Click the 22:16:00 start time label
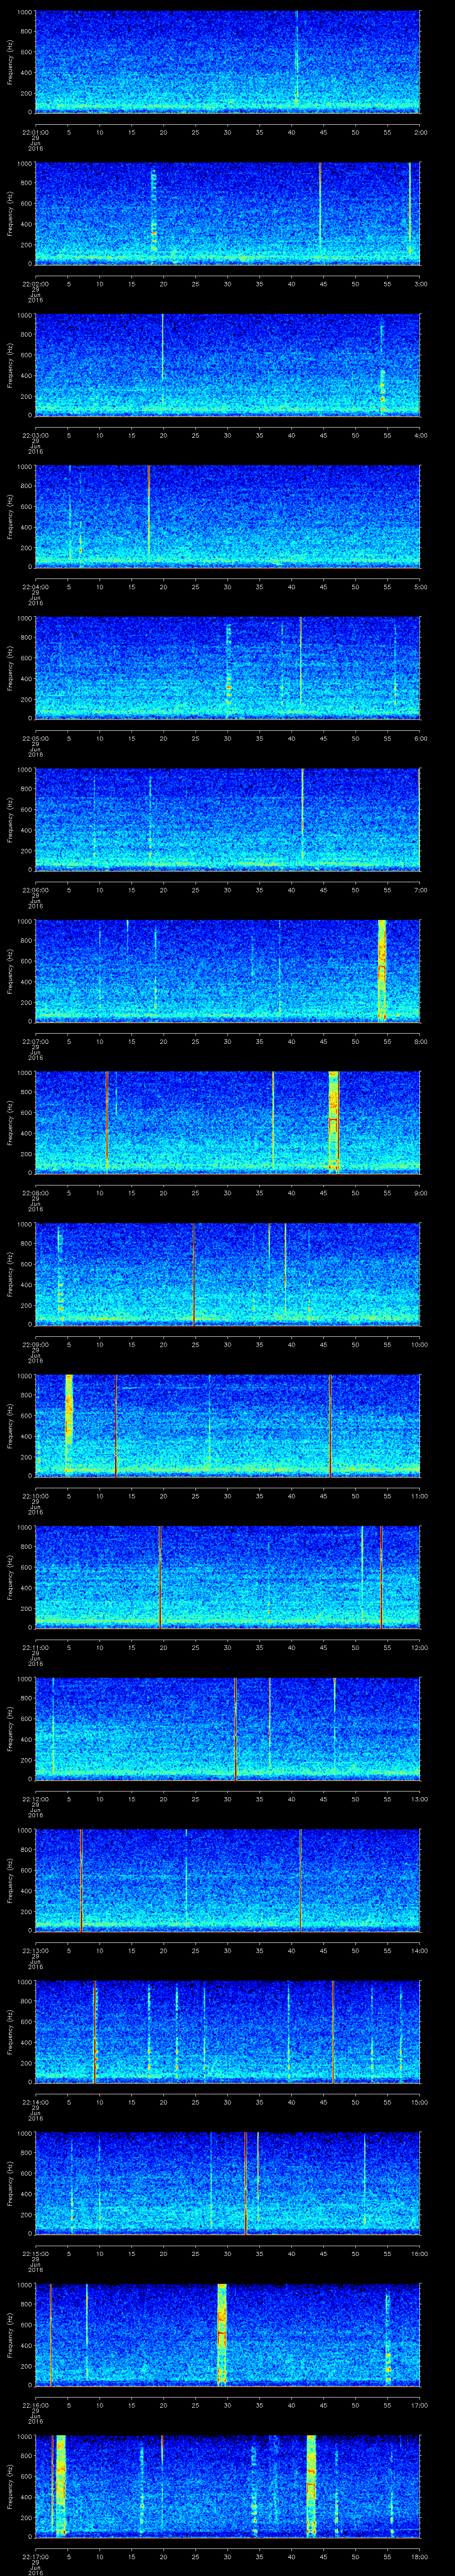The width and height of the screenshot is (455, 2576). coord(35,2405)
